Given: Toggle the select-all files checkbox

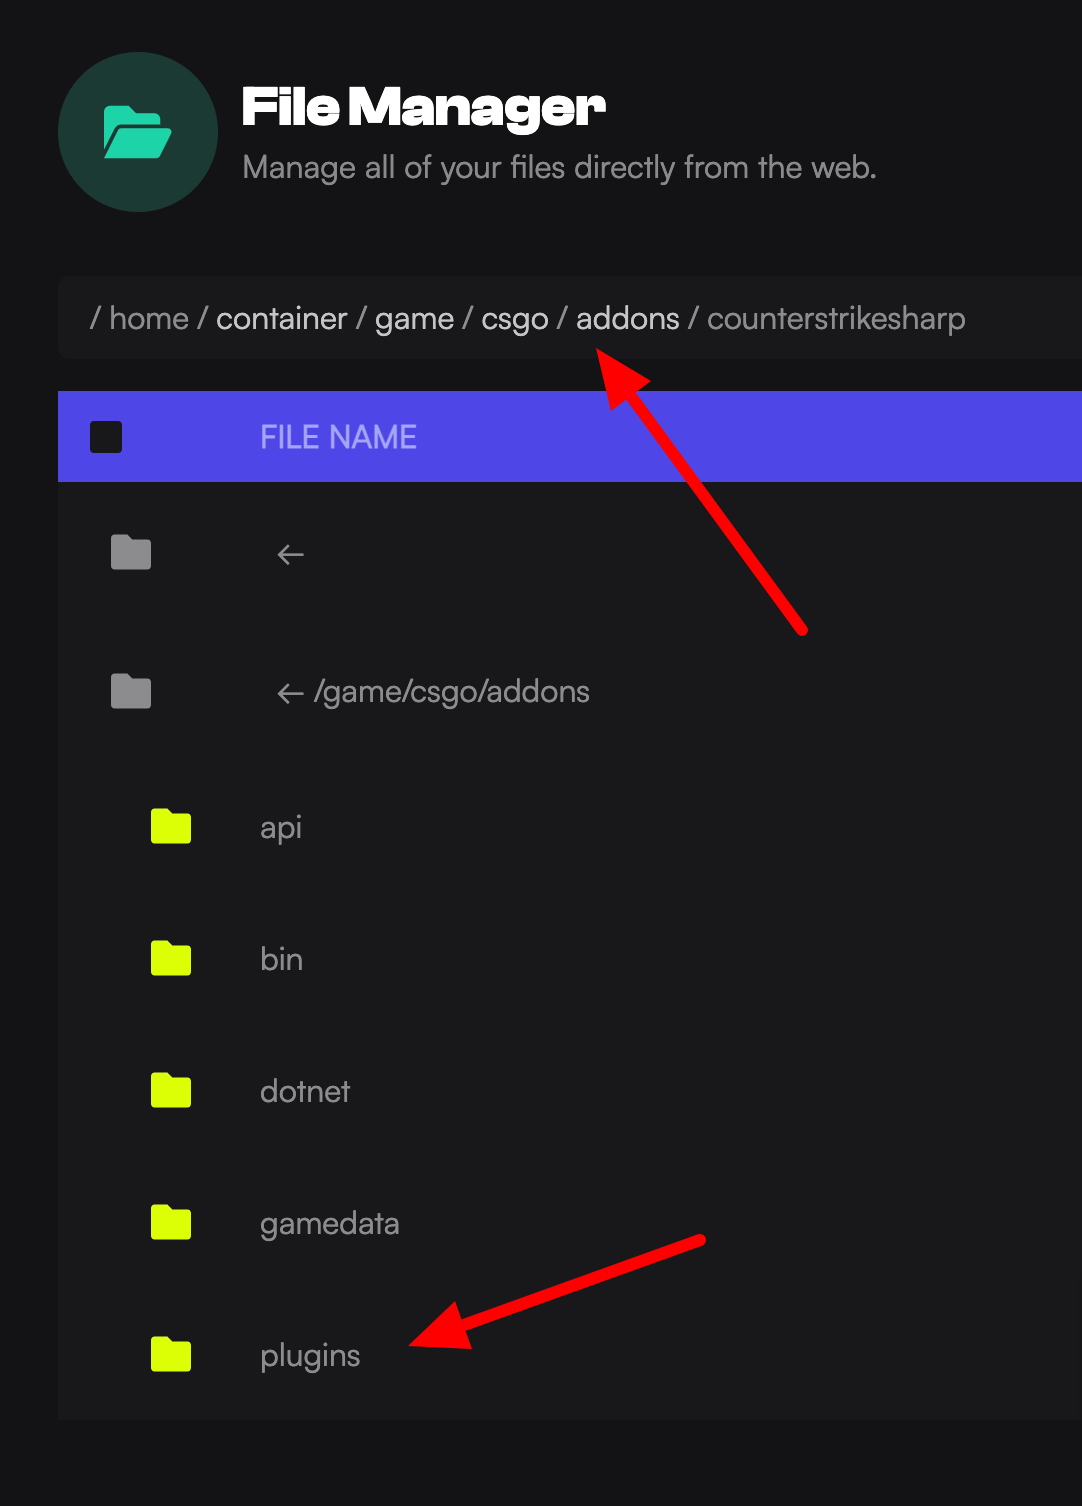Looking at the screenshot, I should [x=106, y=437].
